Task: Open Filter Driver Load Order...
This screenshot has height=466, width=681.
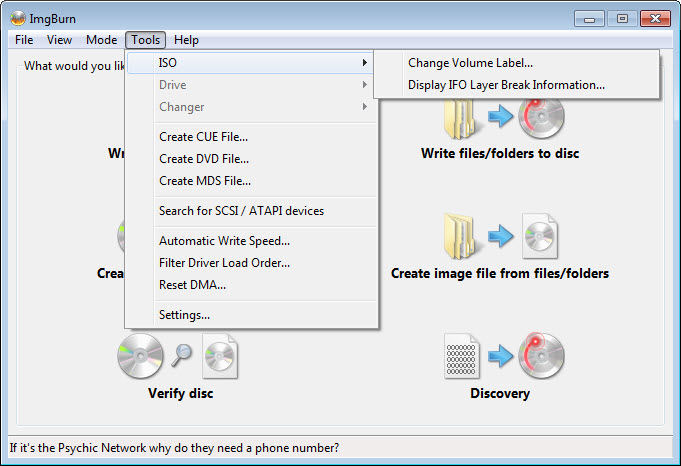Action: [251, 263]
